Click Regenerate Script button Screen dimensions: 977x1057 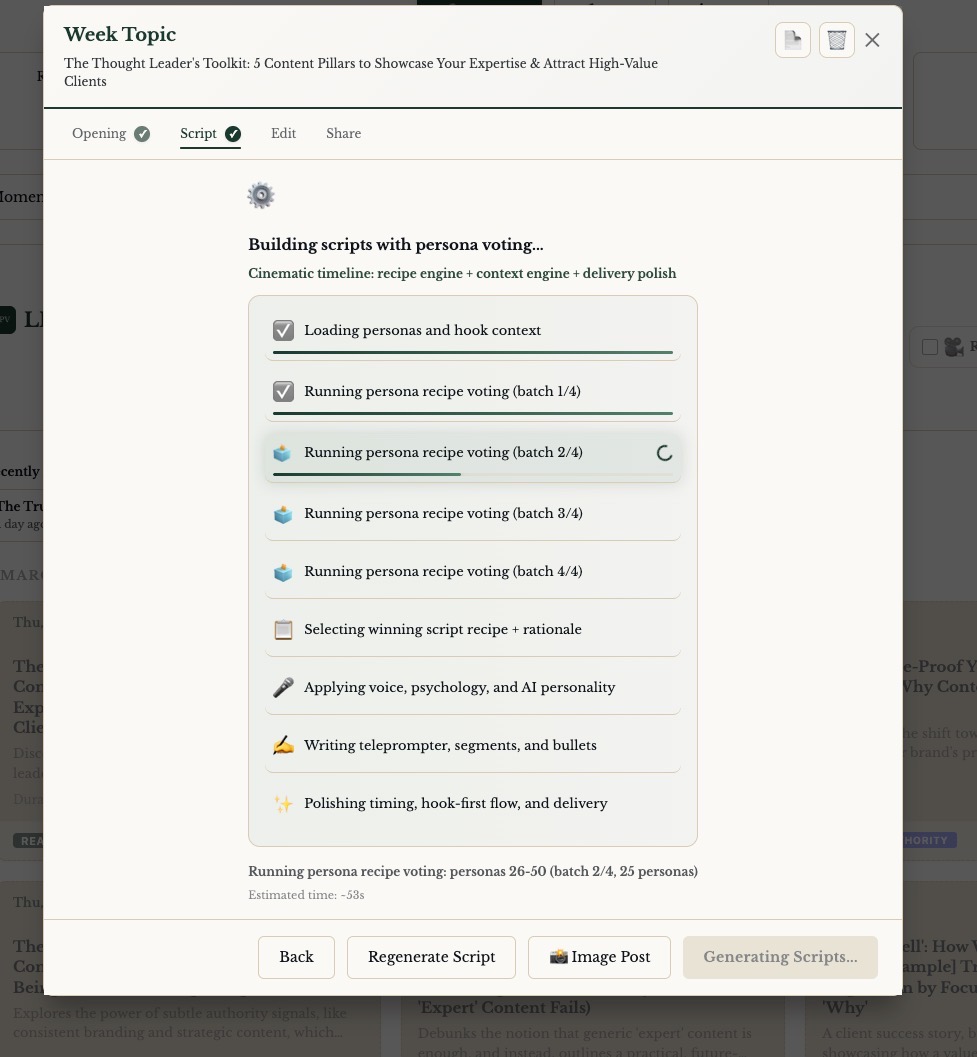[431, 957]
